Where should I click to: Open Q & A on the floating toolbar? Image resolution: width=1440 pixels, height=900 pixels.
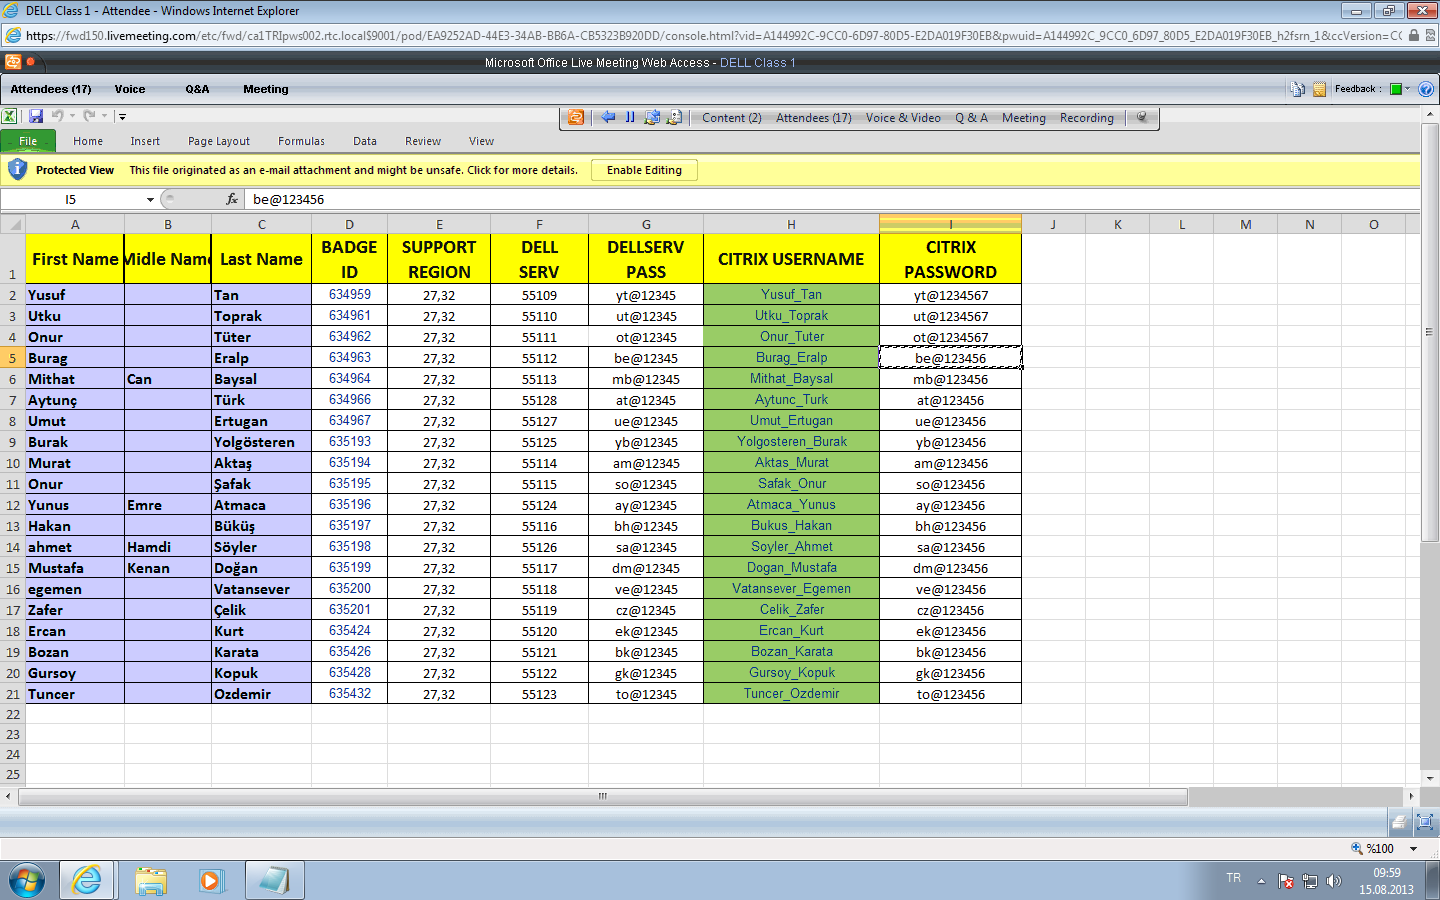pos(971,118)
